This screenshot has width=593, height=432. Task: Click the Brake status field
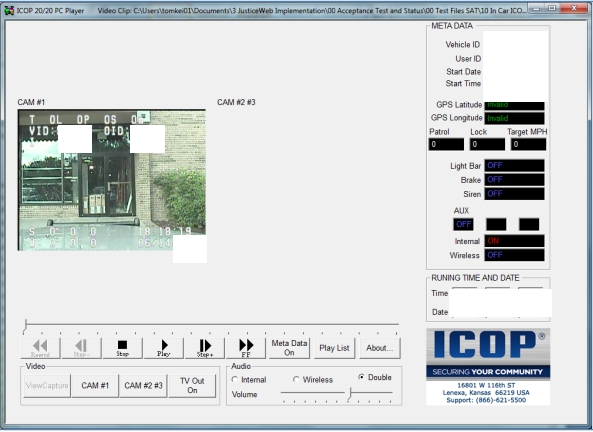click(514, 180)
